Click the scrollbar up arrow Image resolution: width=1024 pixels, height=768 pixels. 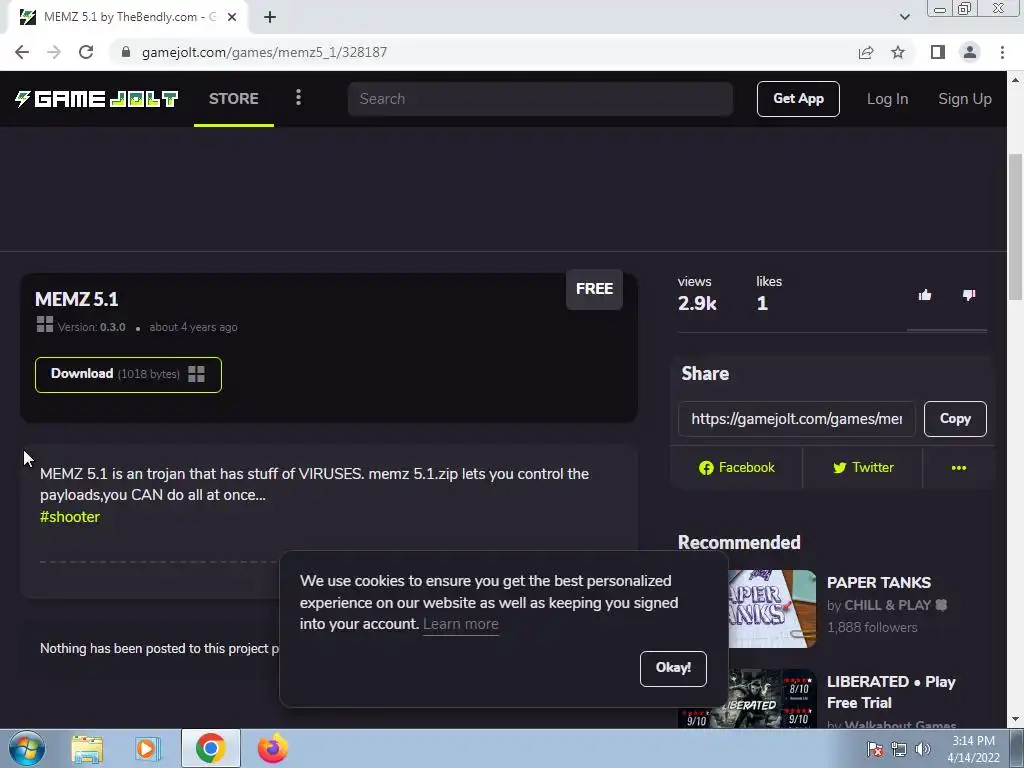[x=1015, y=80]
